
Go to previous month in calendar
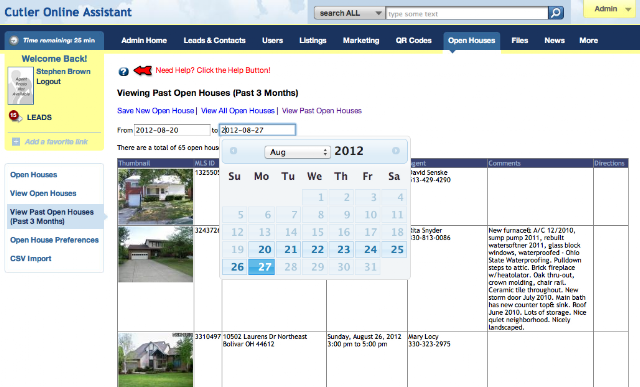click(x=233, y=151)
